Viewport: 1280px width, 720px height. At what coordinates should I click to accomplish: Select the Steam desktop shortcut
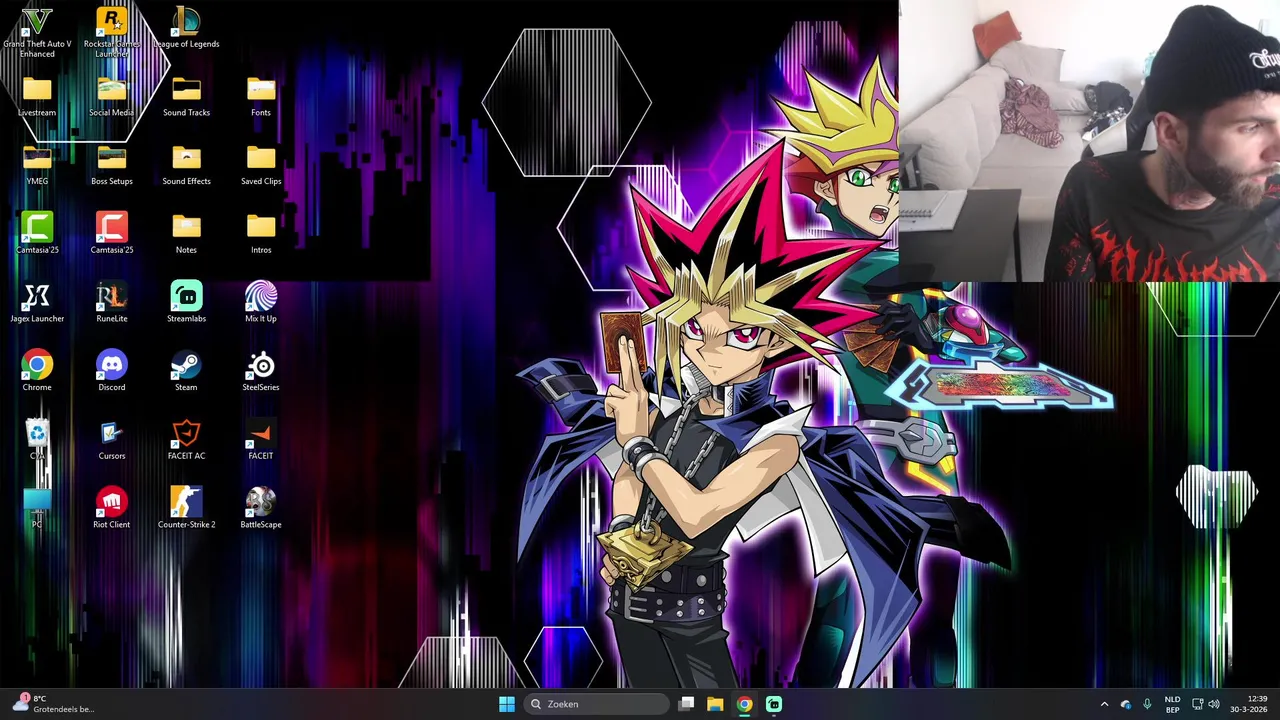(186, 372)
